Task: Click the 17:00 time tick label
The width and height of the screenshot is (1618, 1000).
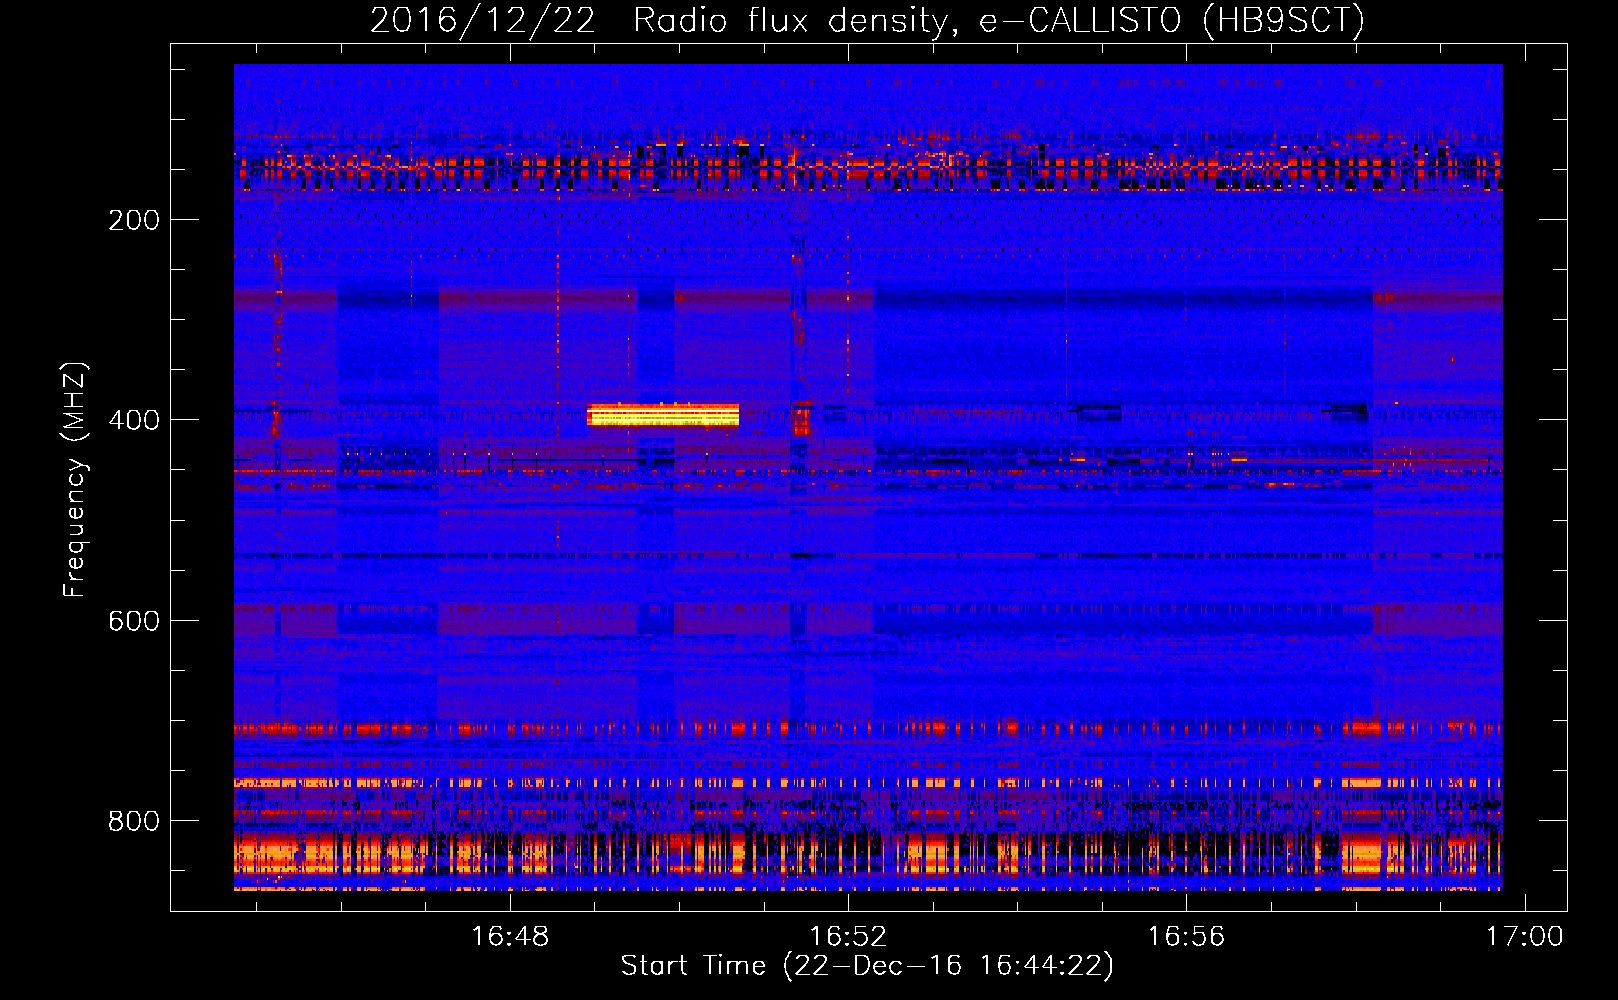Action: (1524, 936)
